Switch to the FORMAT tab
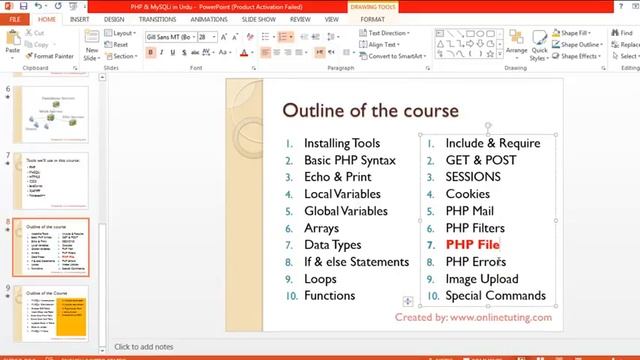 372,19
